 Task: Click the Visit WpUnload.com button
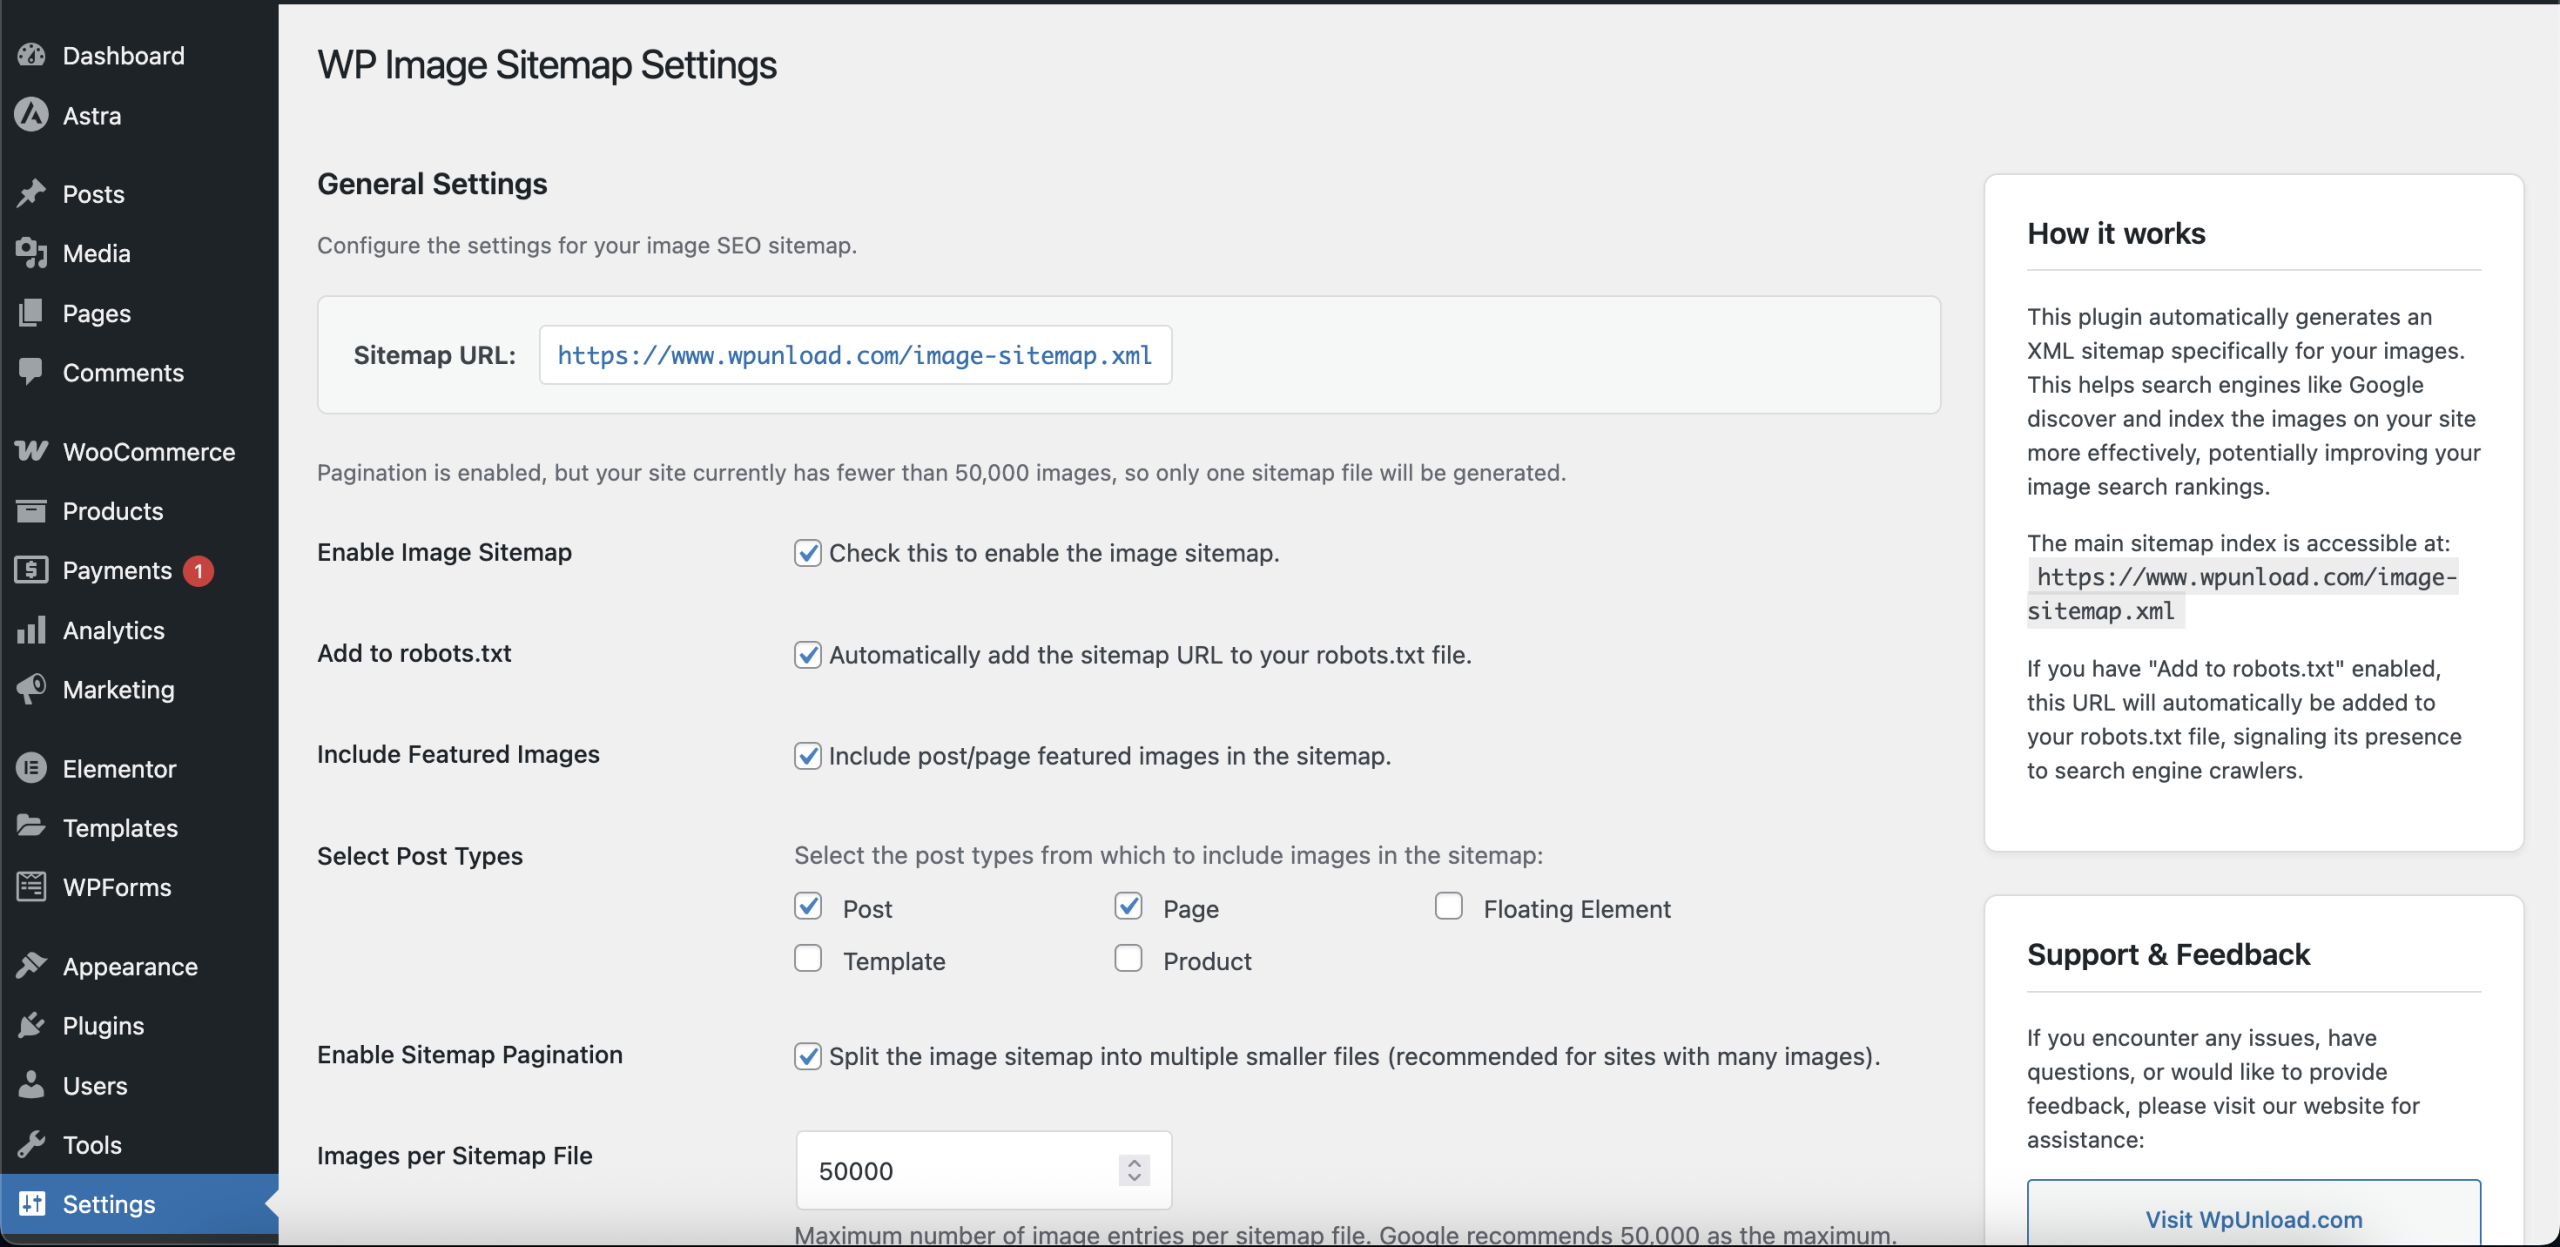coord(2254,1219)
